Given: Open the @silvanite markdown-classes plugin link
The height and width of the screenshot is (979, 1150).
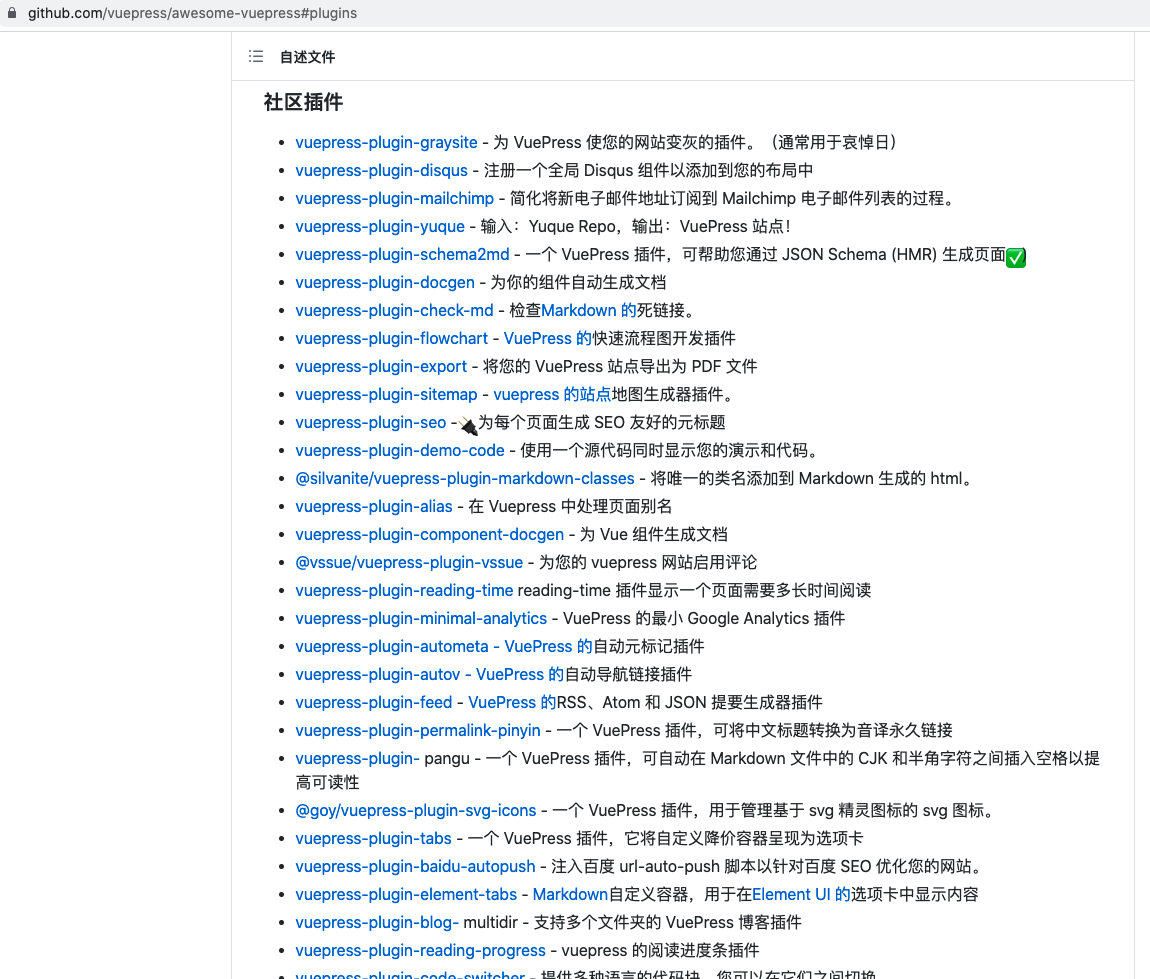Looking at the screenshot, I should click(465, 478).
